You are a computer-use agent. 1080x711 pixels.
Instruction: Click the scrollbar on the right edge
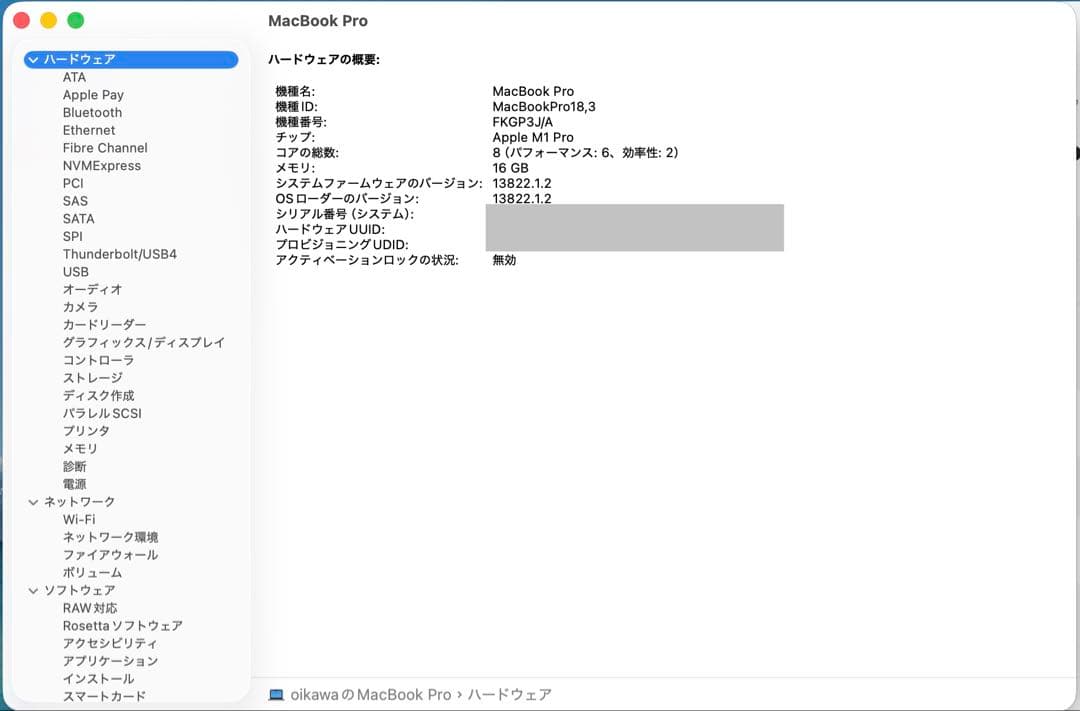[1075, 155]
